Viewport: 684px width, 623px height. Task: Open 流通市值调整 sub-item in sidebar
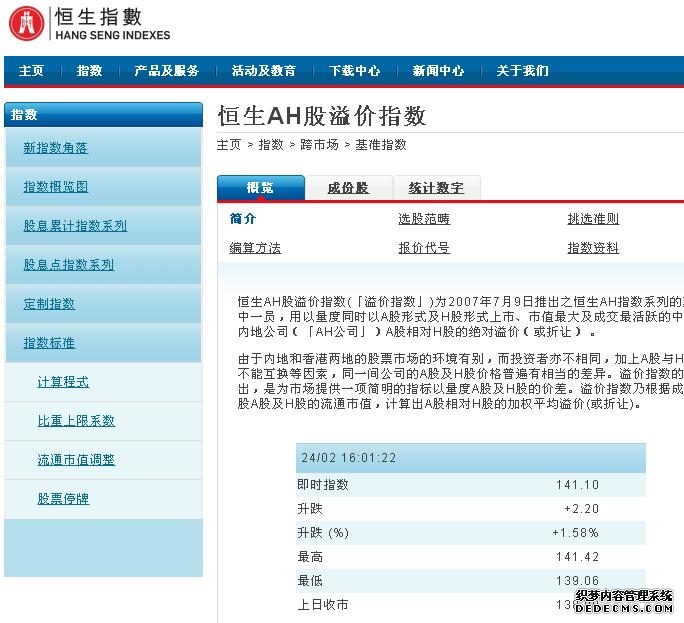pos(76,459)
